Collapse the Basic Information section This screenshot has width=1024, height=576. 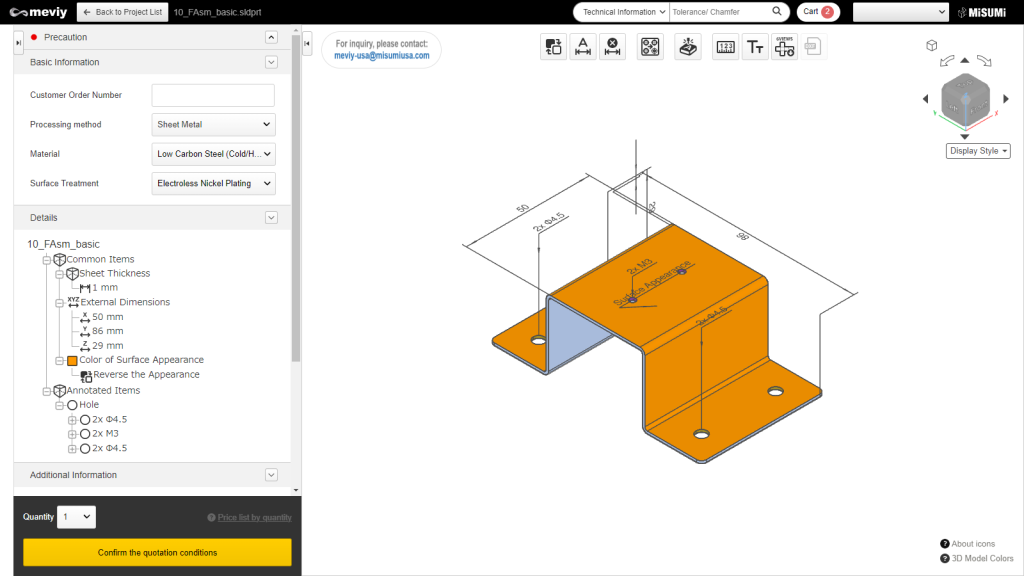[x=270, y=61]
